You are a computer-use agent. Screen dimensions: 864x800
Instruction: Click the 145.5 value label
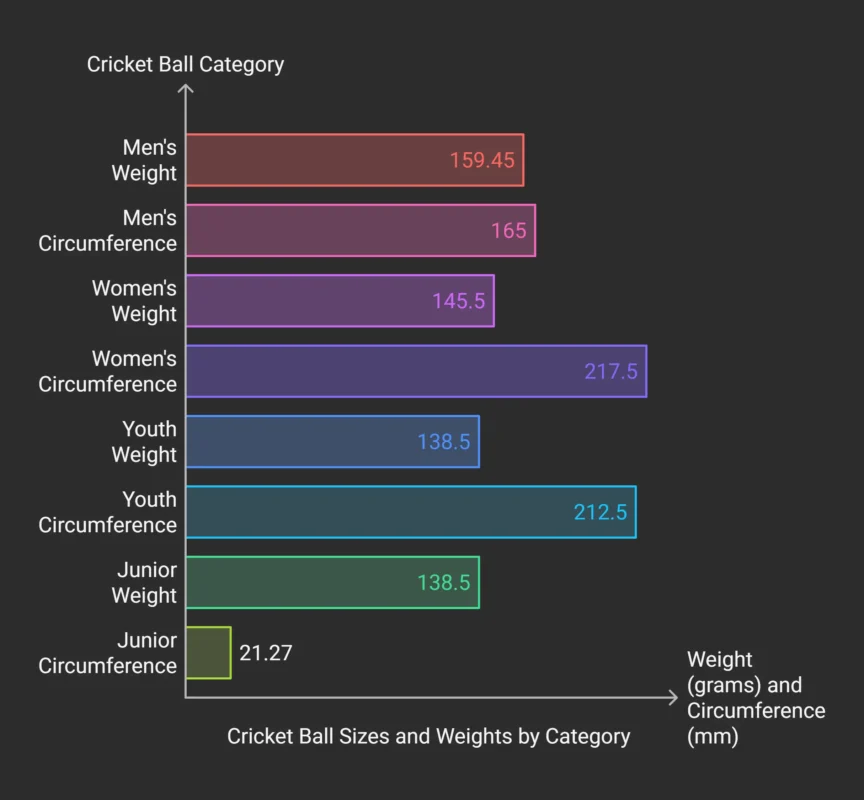point(459,301)
